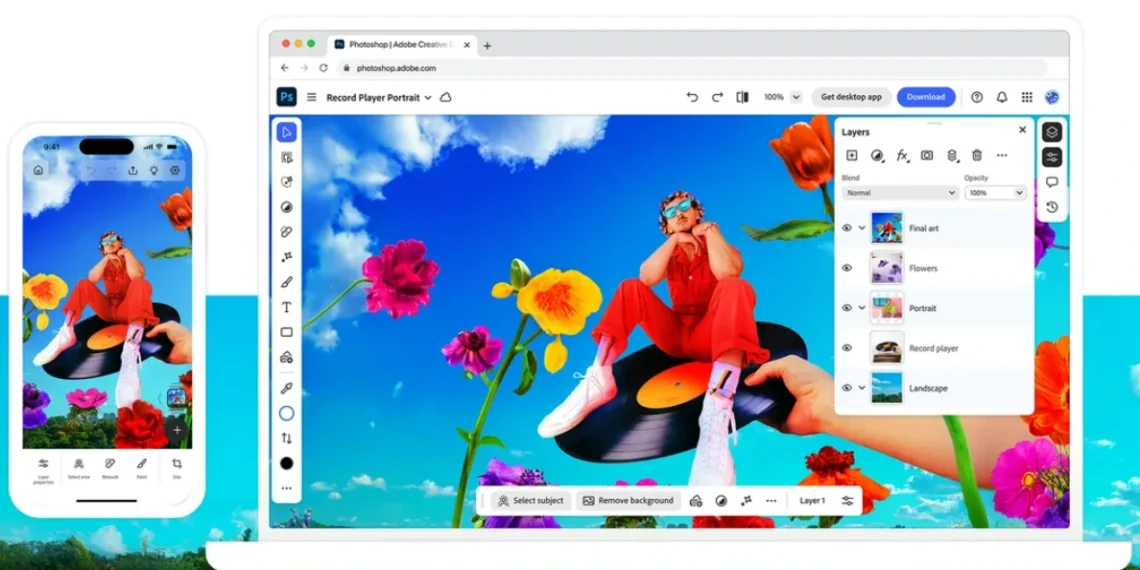Open the apps grid icon
This screenshot has height=570, width=1140.
[x=1027, y=97]
